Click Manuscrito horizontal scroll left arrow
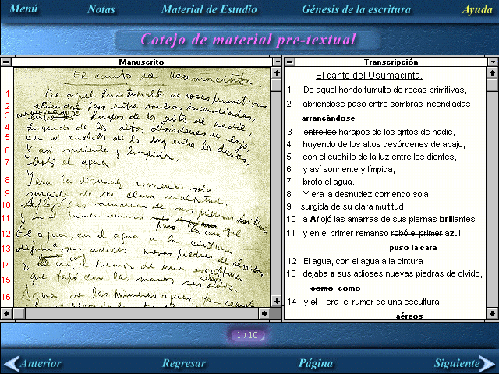Screen dimensions: 499x374 pos(7,313)
